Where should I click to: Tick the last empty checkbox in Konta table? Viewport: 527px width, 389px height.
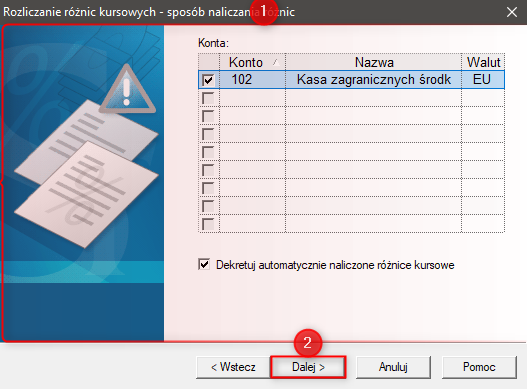point(208,224)
